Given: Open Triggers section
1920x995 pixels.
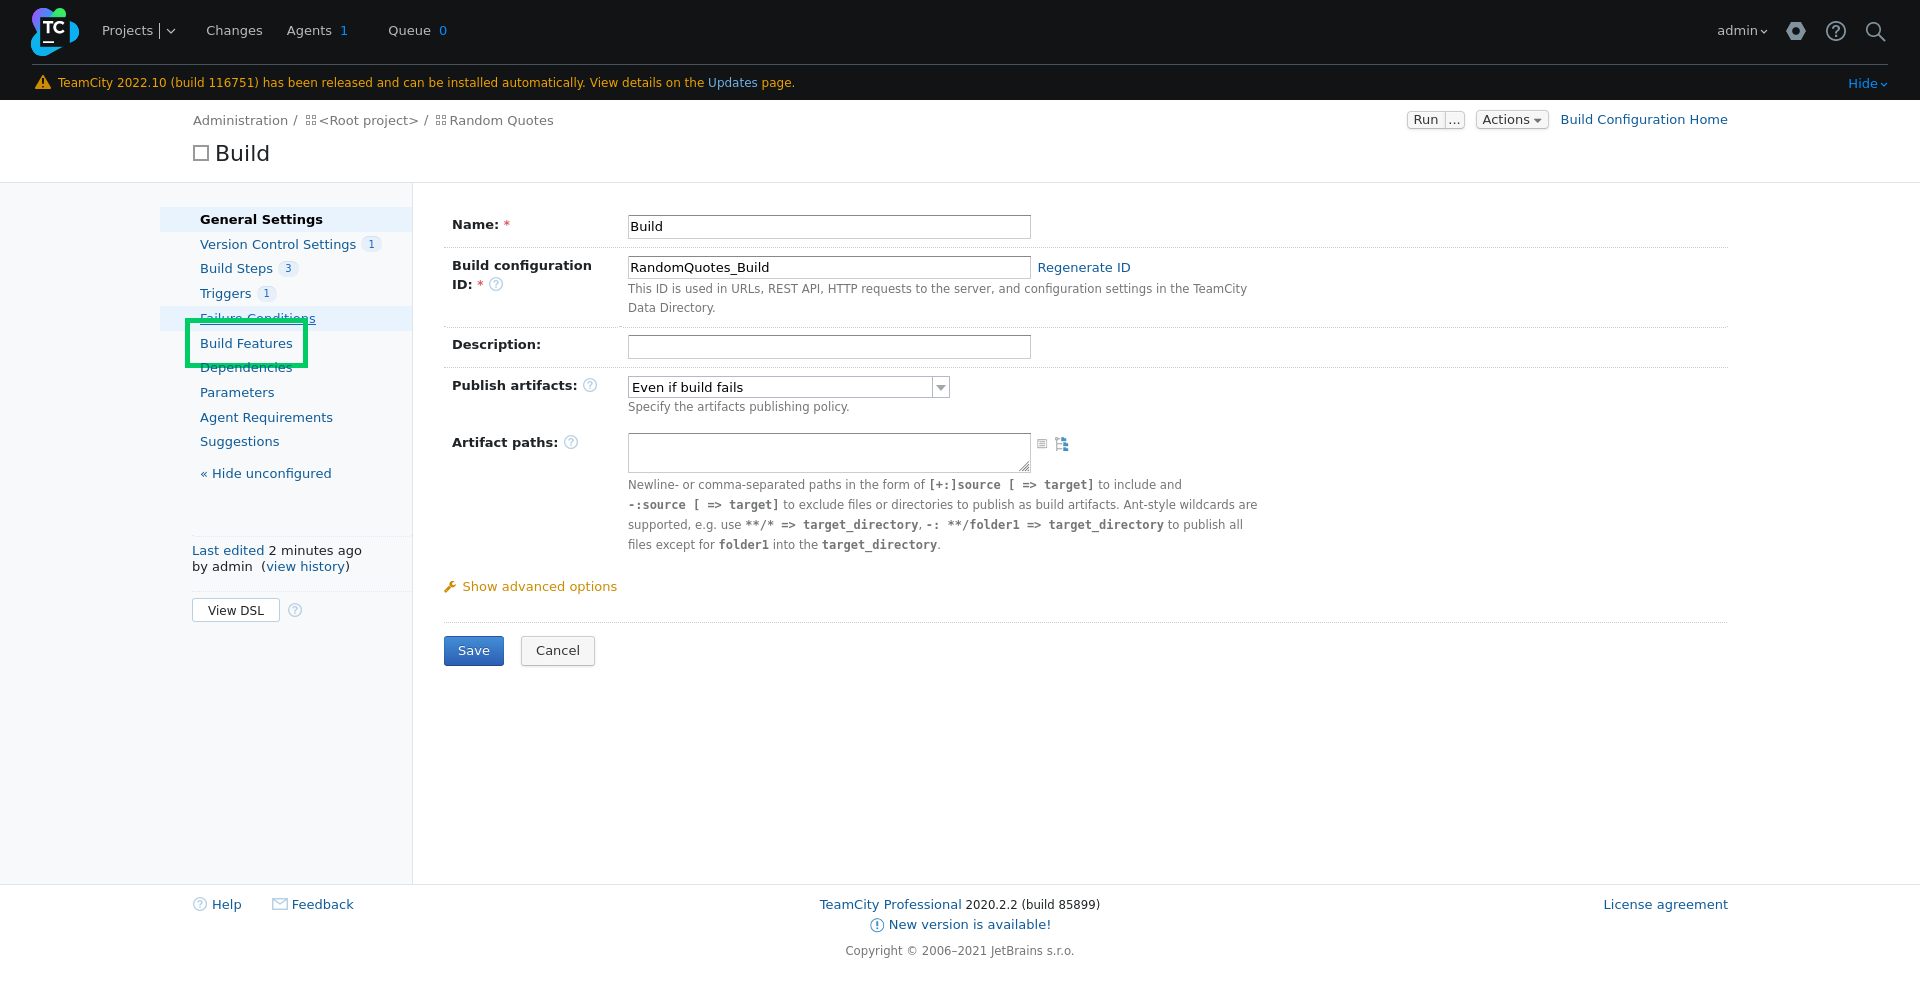Looking at the screenshot, I should (225, 294).
